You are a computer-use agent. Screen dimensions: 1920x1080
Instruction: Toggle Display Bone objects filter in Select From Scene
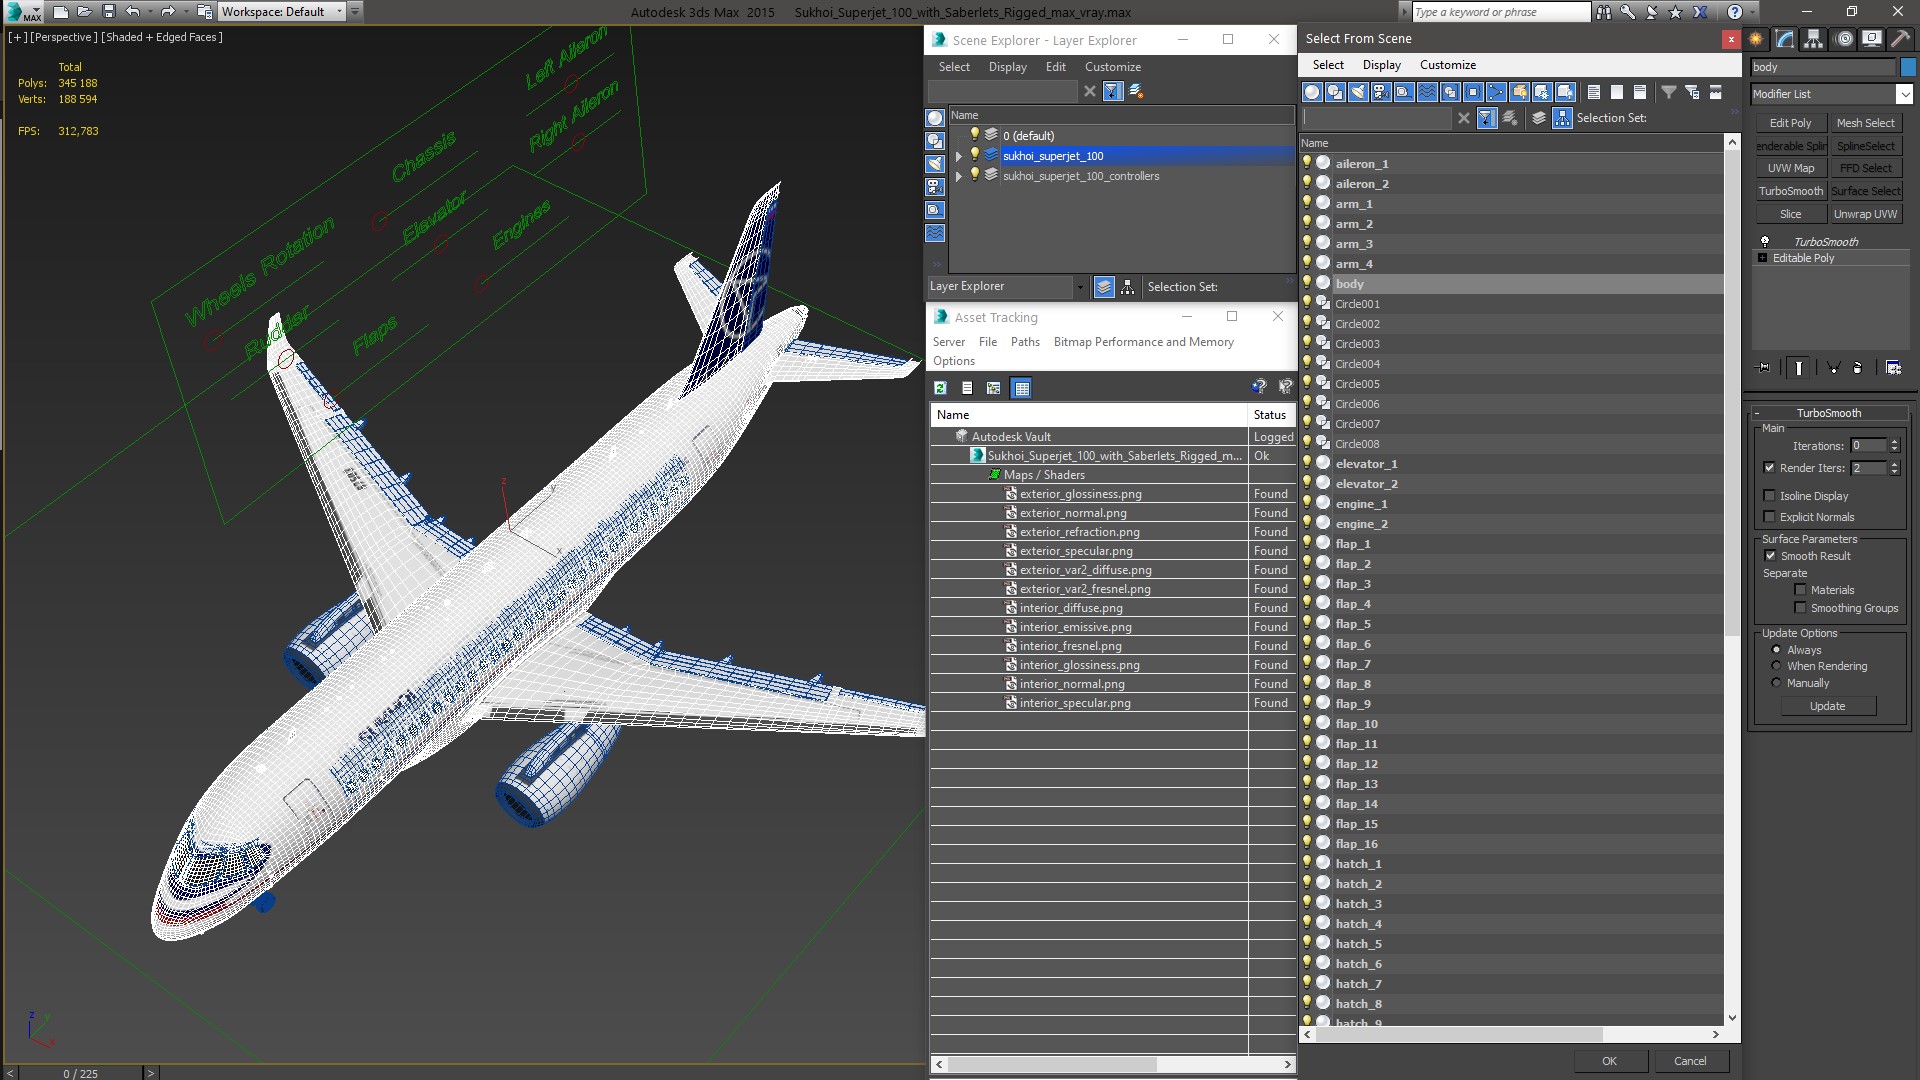pyautogui.click(x=1496, y=92)
